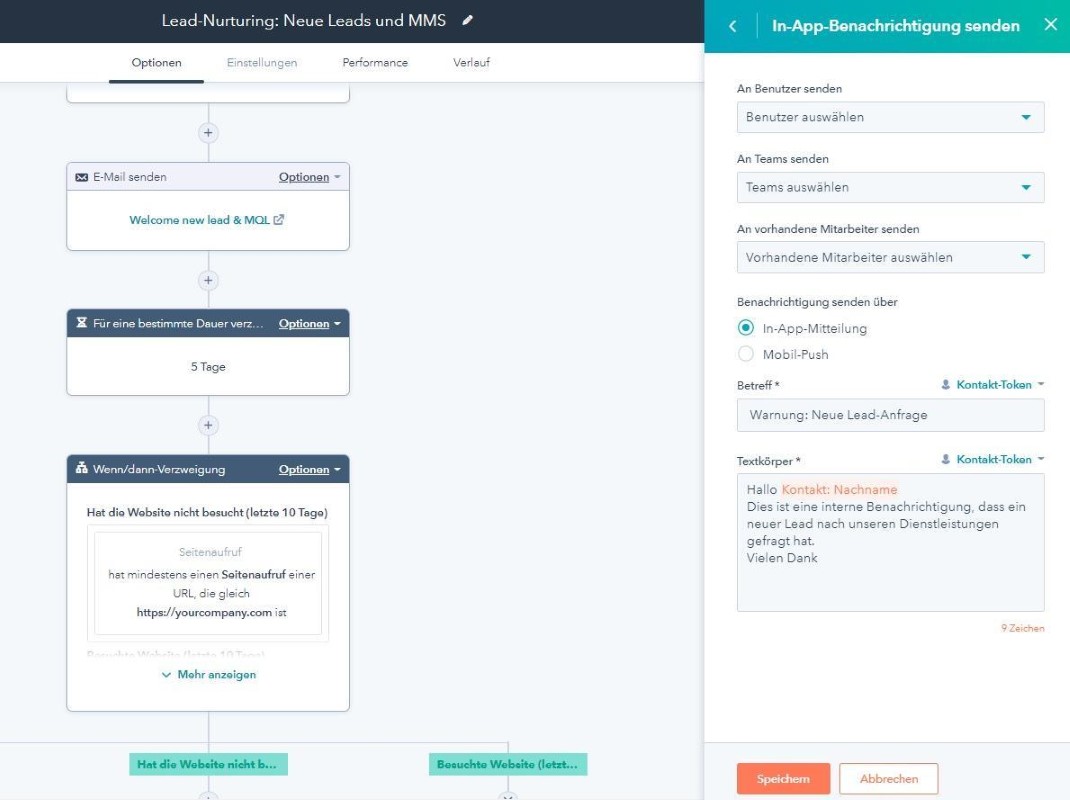Click the 9 Zeichen character counter
This screenshot has width=1070, height=800.
pos(1022,628)
